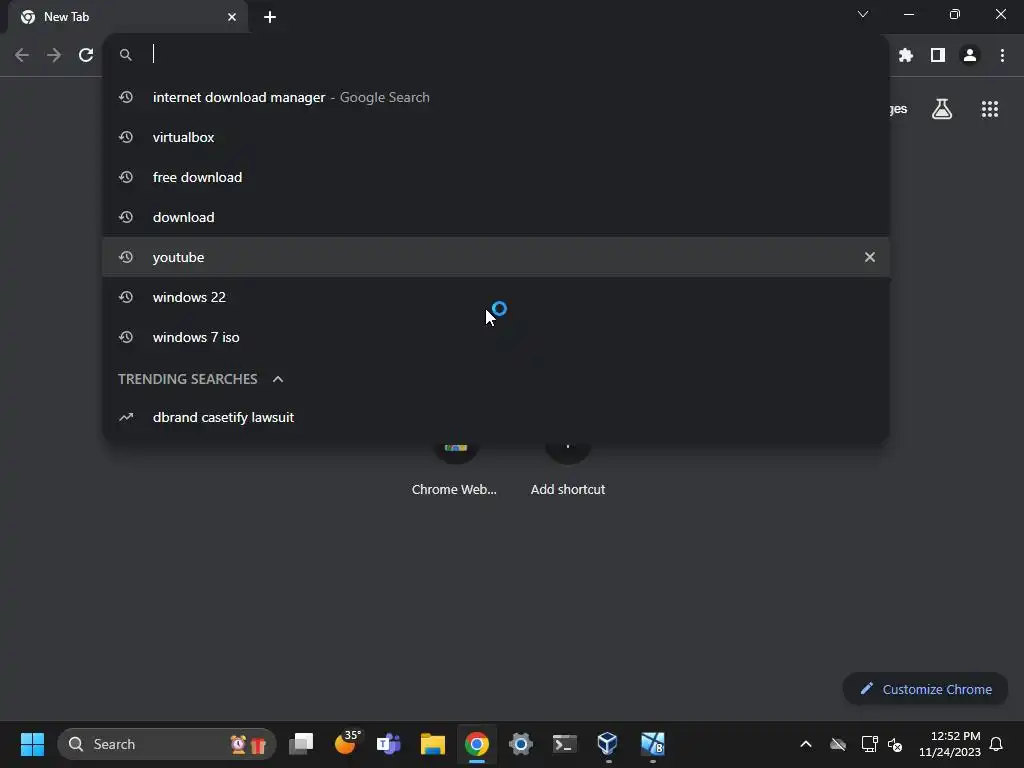Select the 'virtualbox' suggestion

tap(496, 137)
